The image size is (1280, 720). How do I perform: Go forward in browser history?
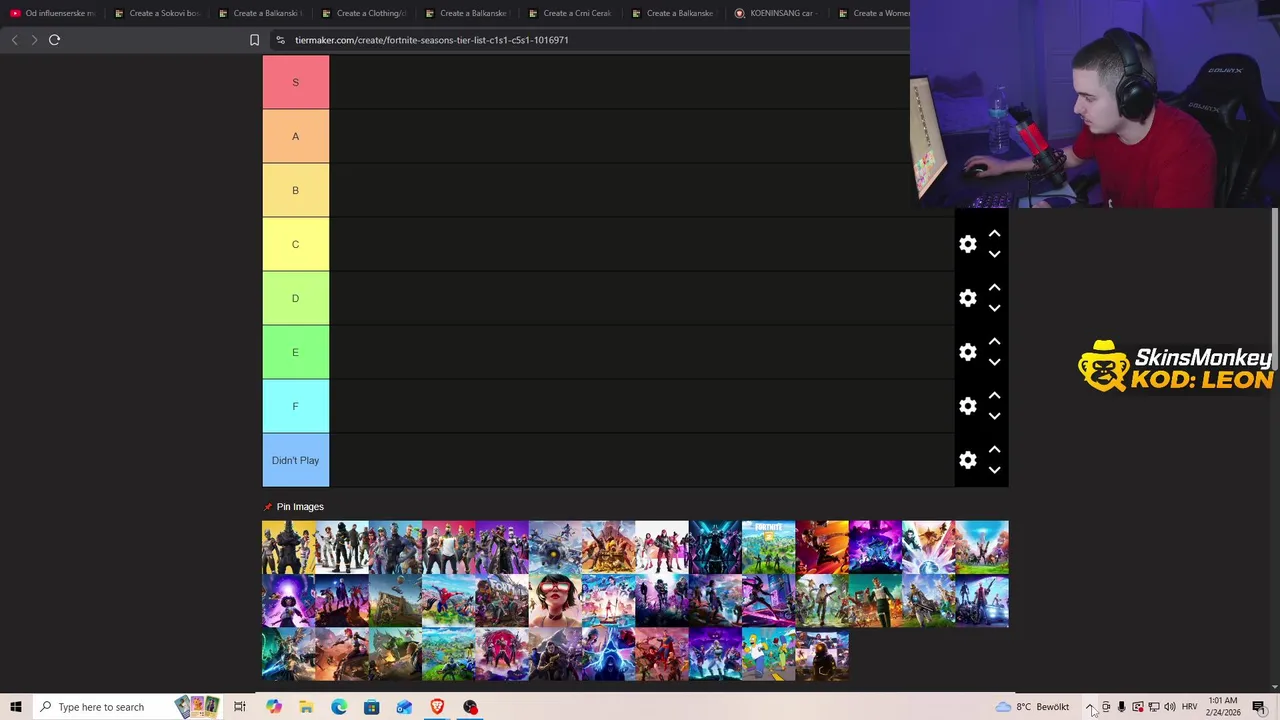click(34, 40)
